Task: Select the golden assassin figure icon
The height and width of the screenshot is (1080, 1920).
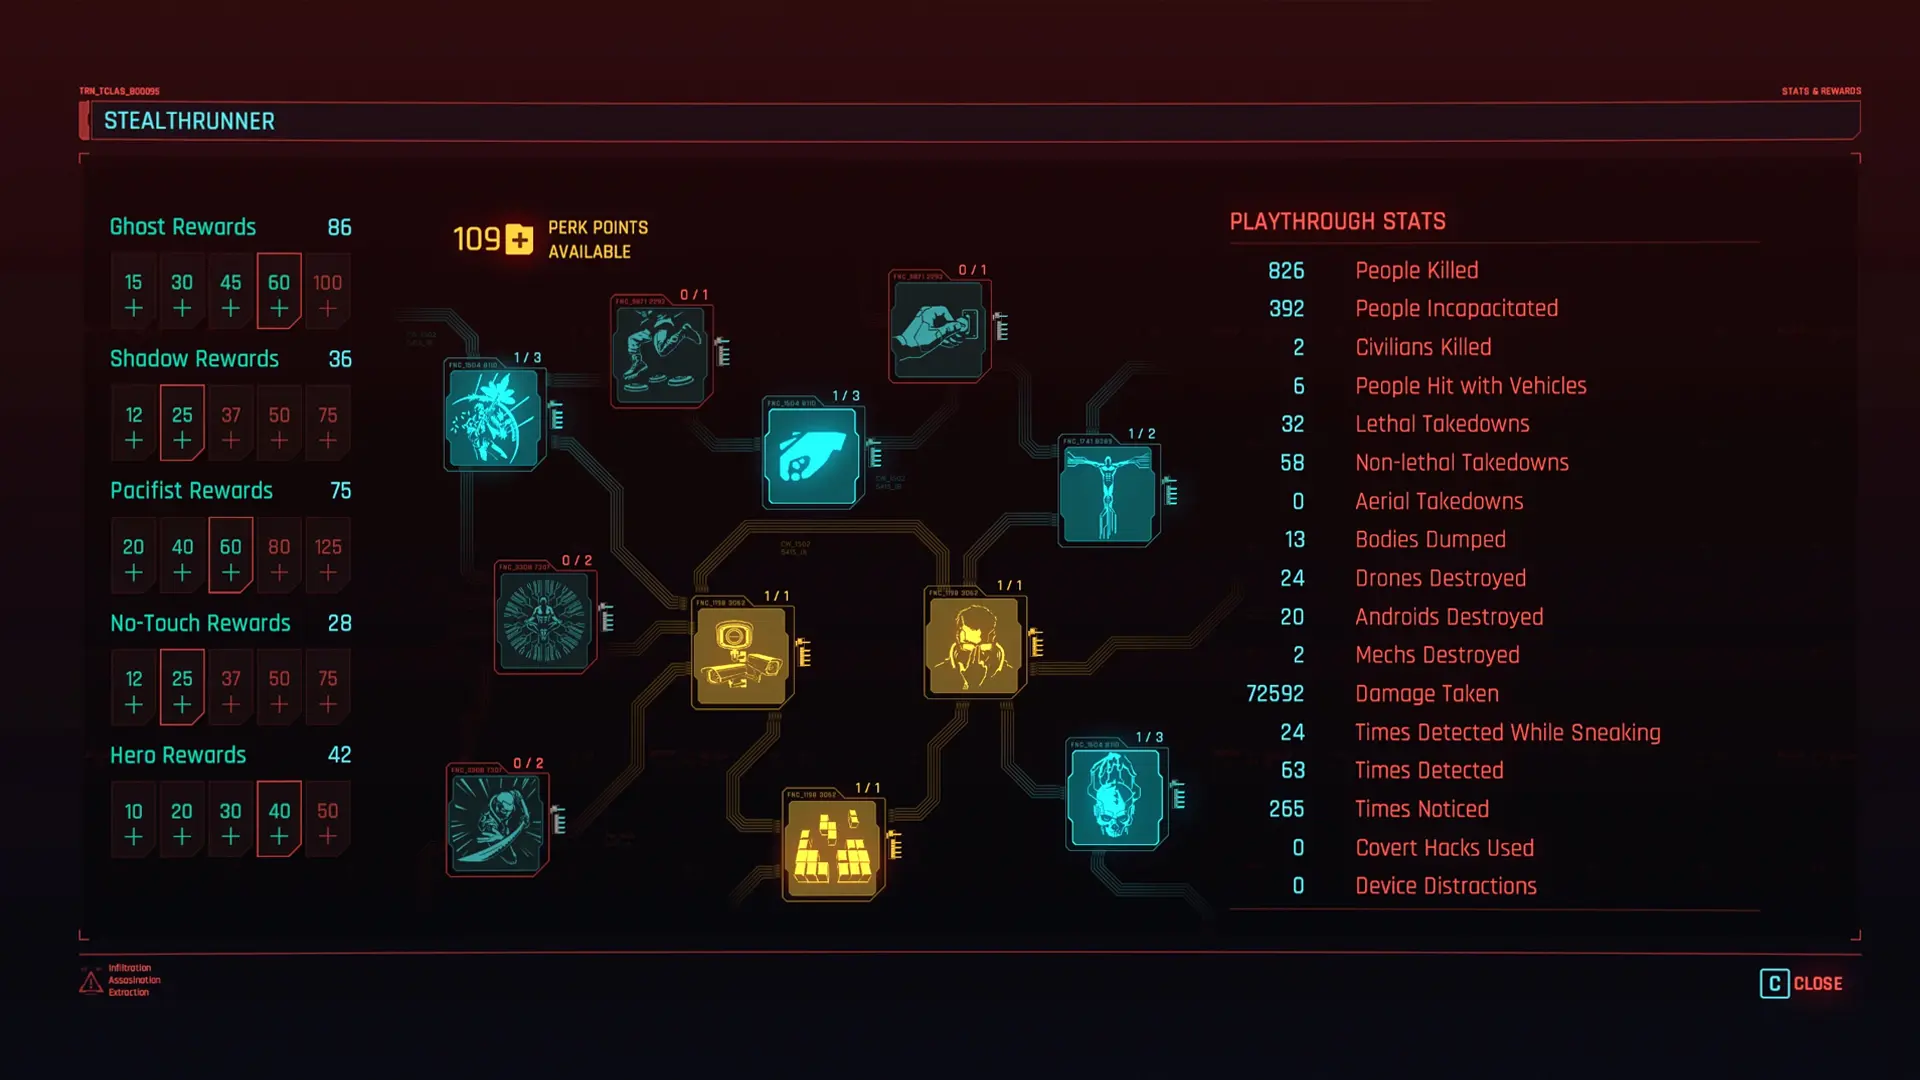Action: [x=973, y=646]
